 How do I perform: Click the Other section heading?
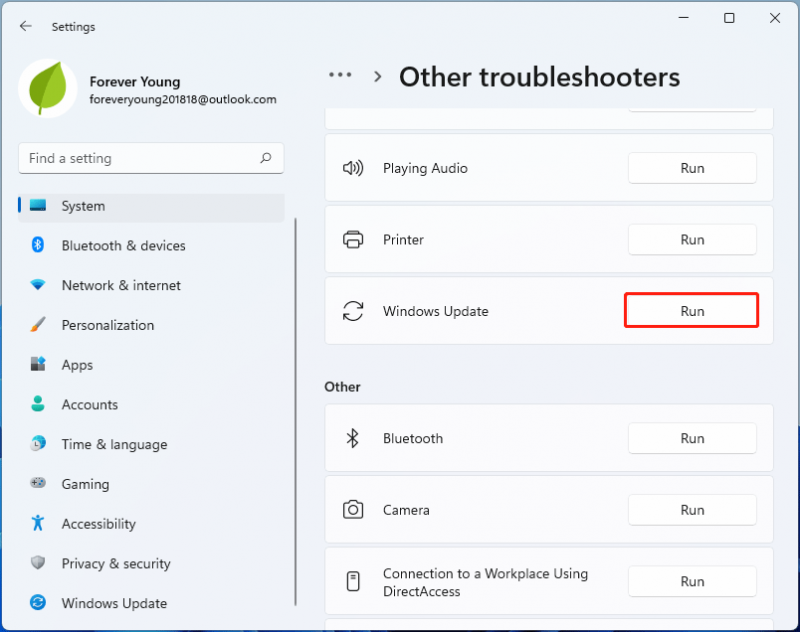tap(342, 387)
